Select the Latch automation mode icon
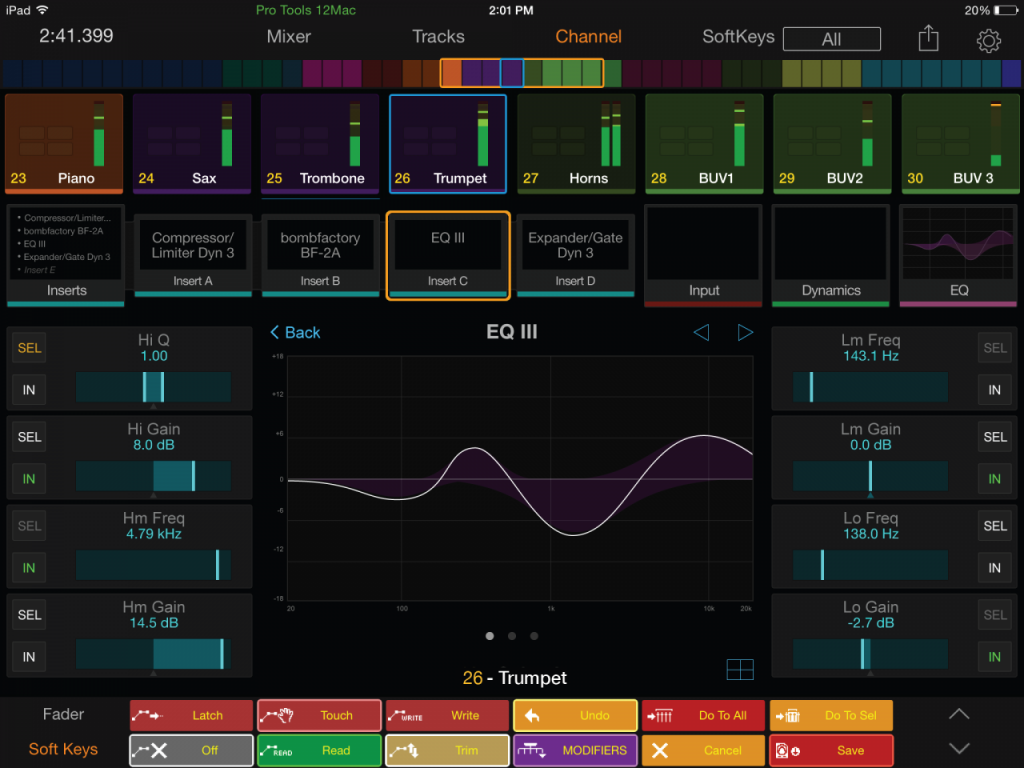The image size is (1024, 768). pos(191,715)
